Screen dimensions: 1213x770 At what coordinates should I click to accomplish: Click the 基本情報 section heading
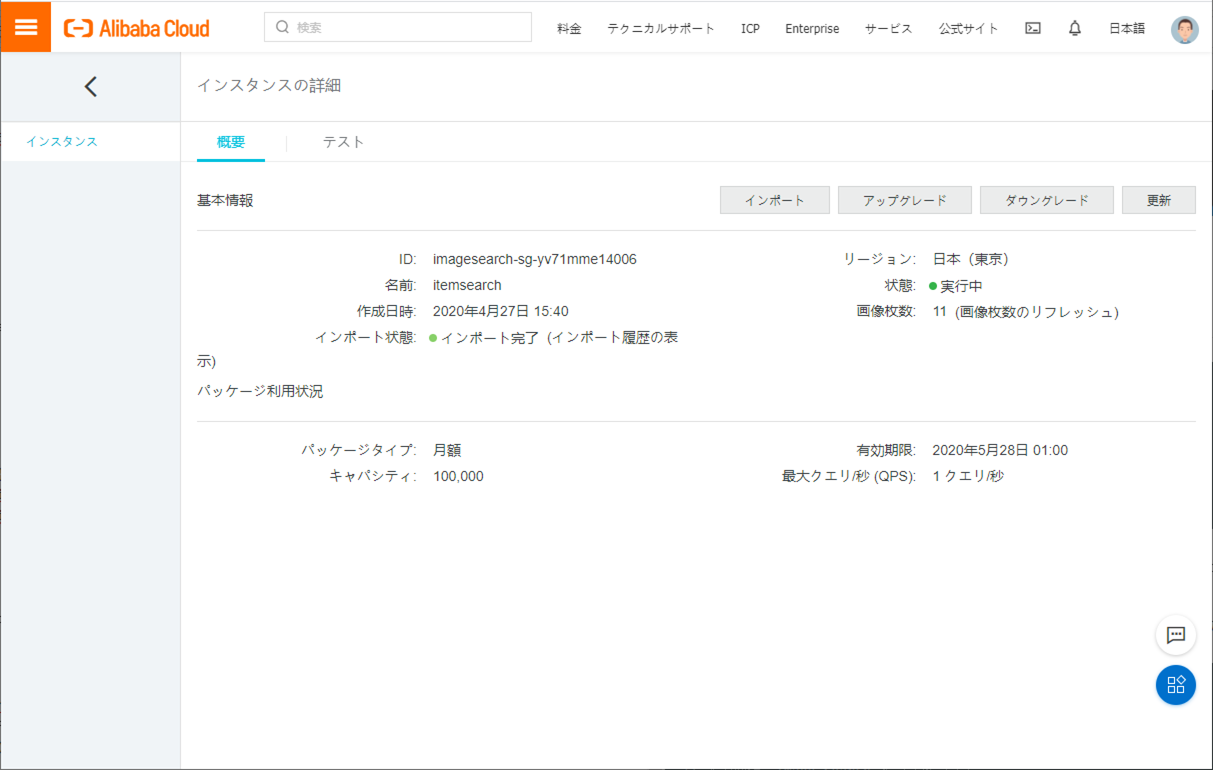[225, 200]
